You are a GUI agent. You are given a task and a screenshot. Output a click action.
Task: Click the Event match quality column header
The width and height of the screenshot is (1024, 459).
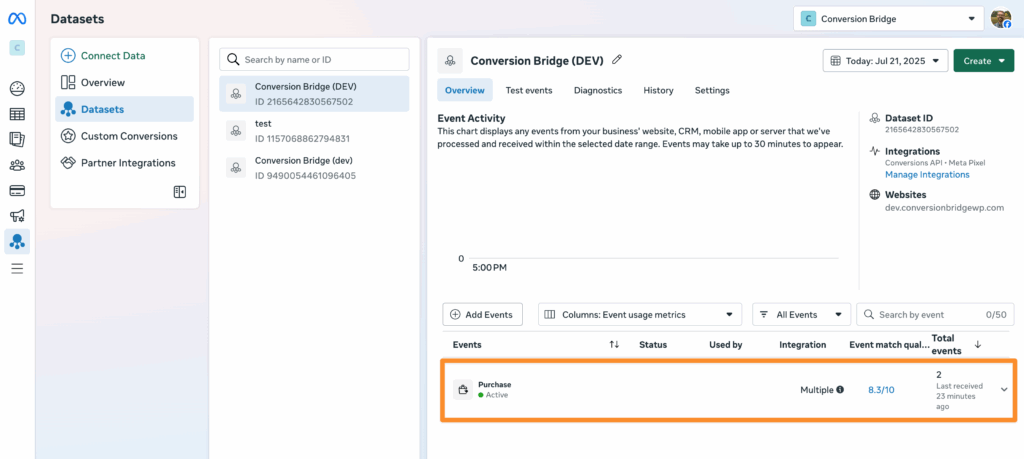tap(888, 344)
